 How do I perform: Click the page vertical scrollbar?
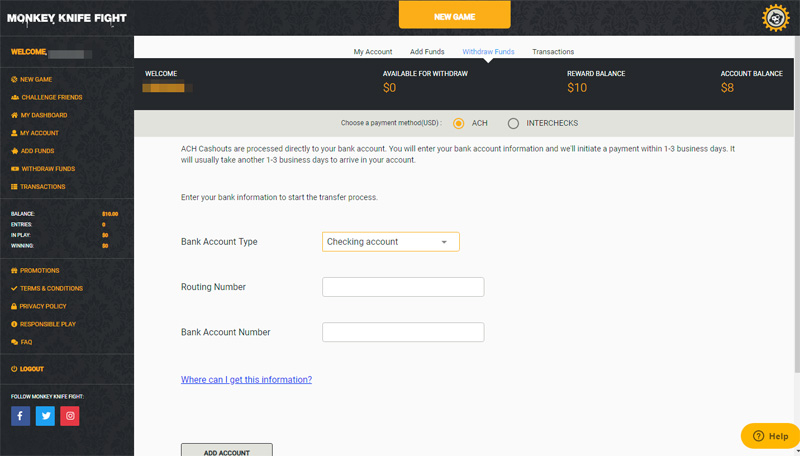tap(797, 204)
